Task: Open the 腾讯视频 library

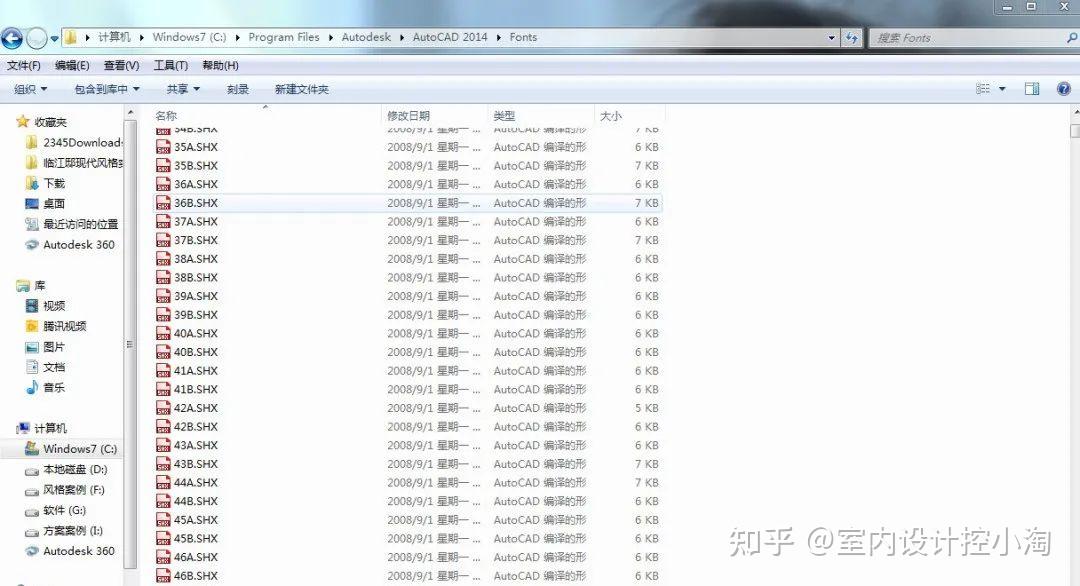Action: pyautogui.click(x=56, y=326)
